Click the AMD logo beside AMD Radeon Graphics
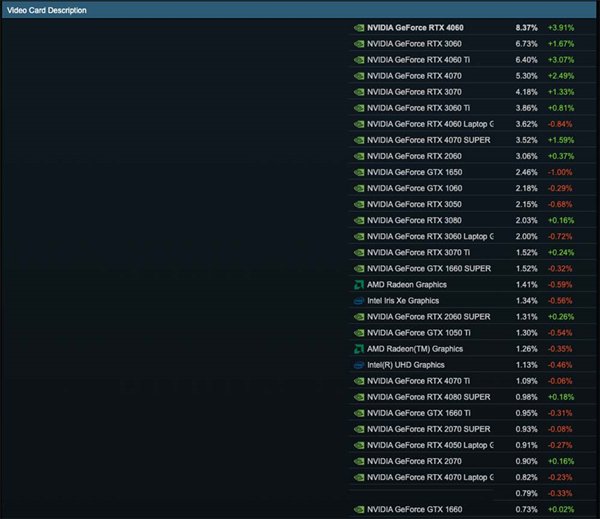 click(x=359, y=285)
